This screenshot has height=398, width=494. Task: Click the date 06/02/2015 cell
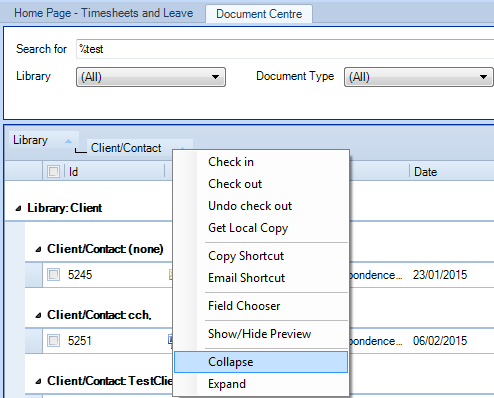(440, 341)
